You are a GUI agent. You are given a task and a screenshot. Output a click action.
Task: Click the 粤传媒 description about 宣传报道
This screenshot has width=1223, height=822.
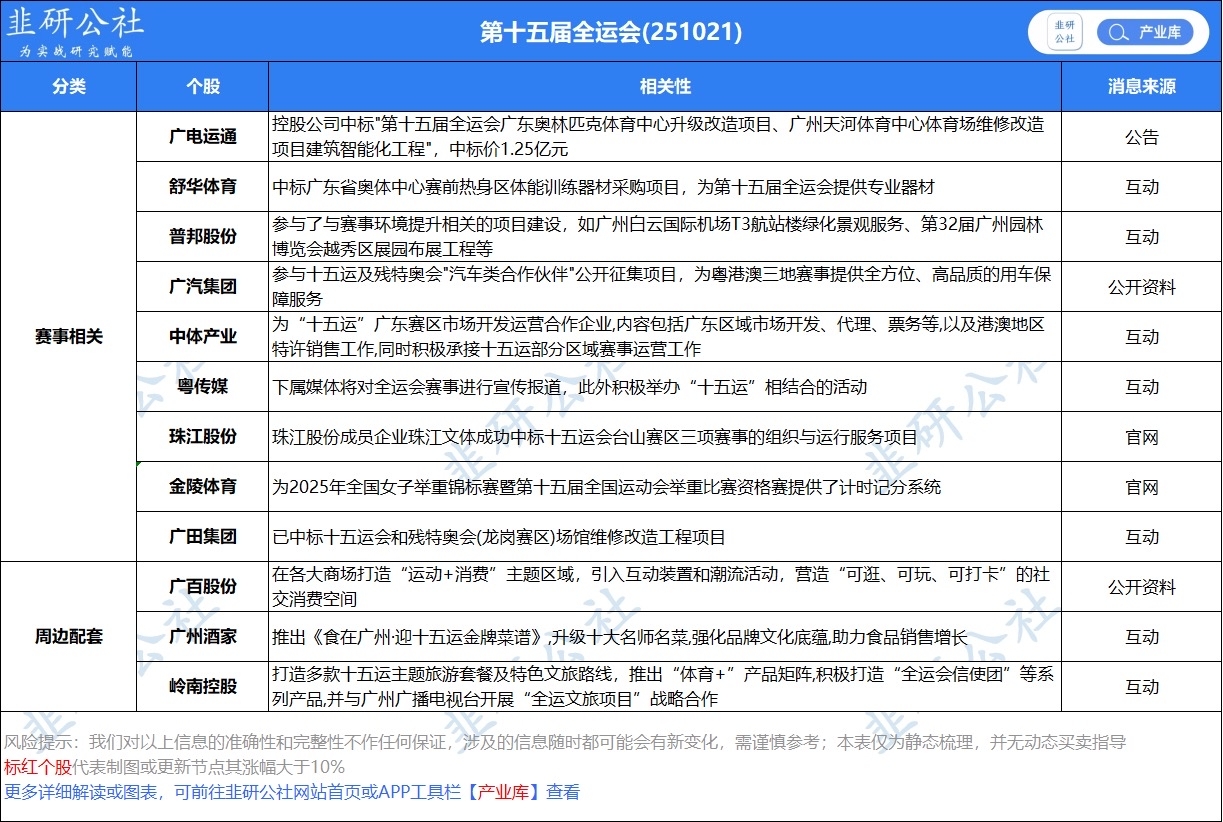(665, 387)
